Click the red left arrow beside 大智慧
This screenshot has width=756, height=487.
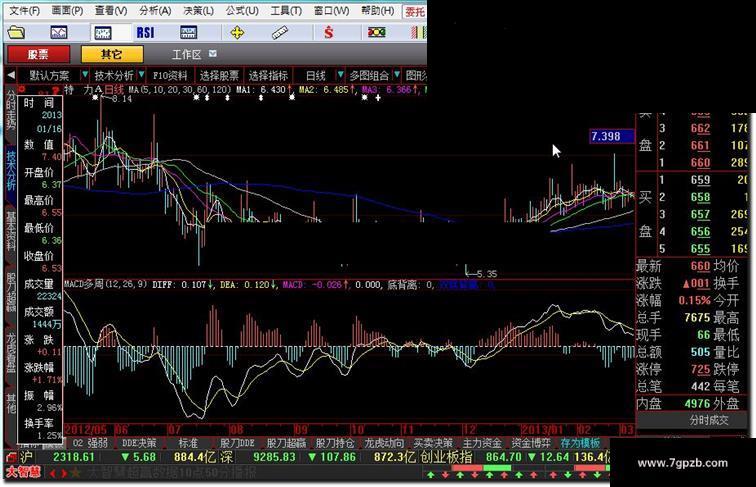pyautogui.click(x=54, y=473)
